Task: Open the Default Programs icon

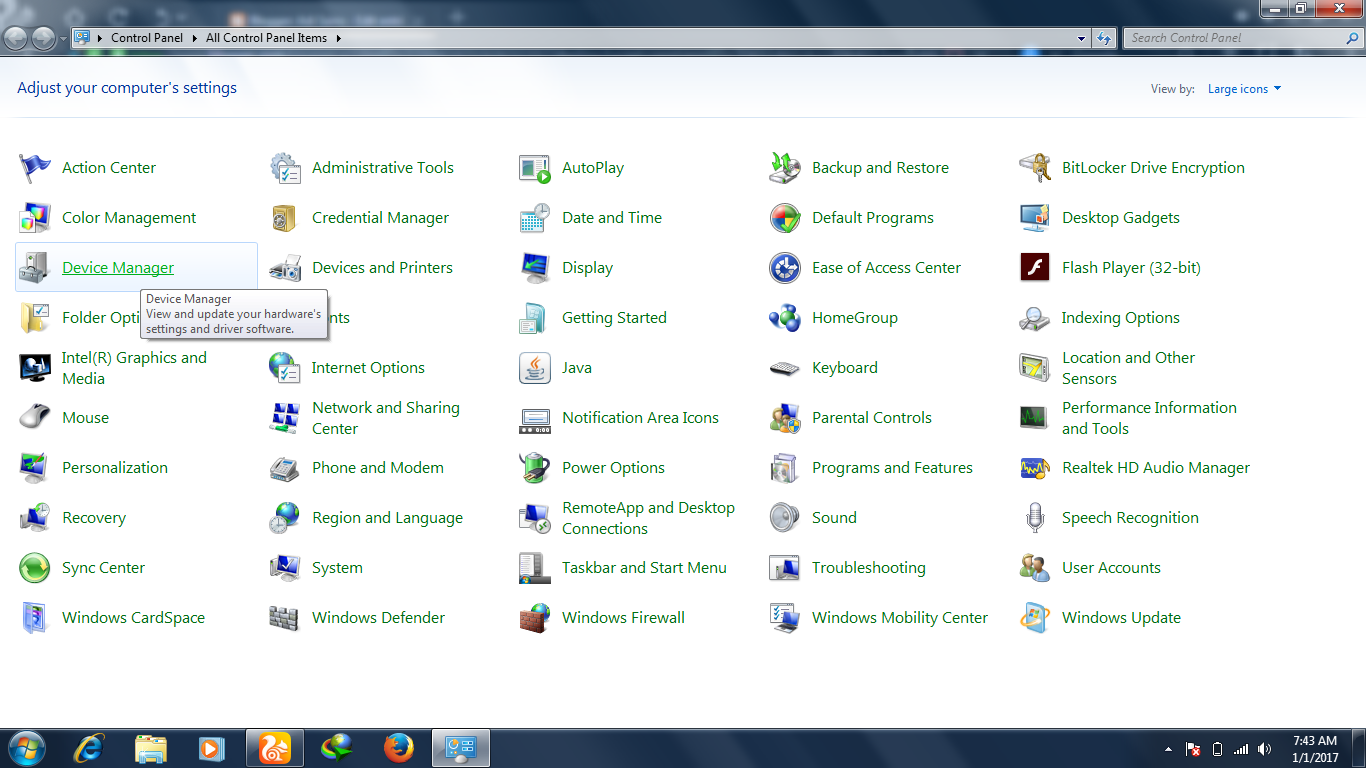Action: [x=785, y=218]
